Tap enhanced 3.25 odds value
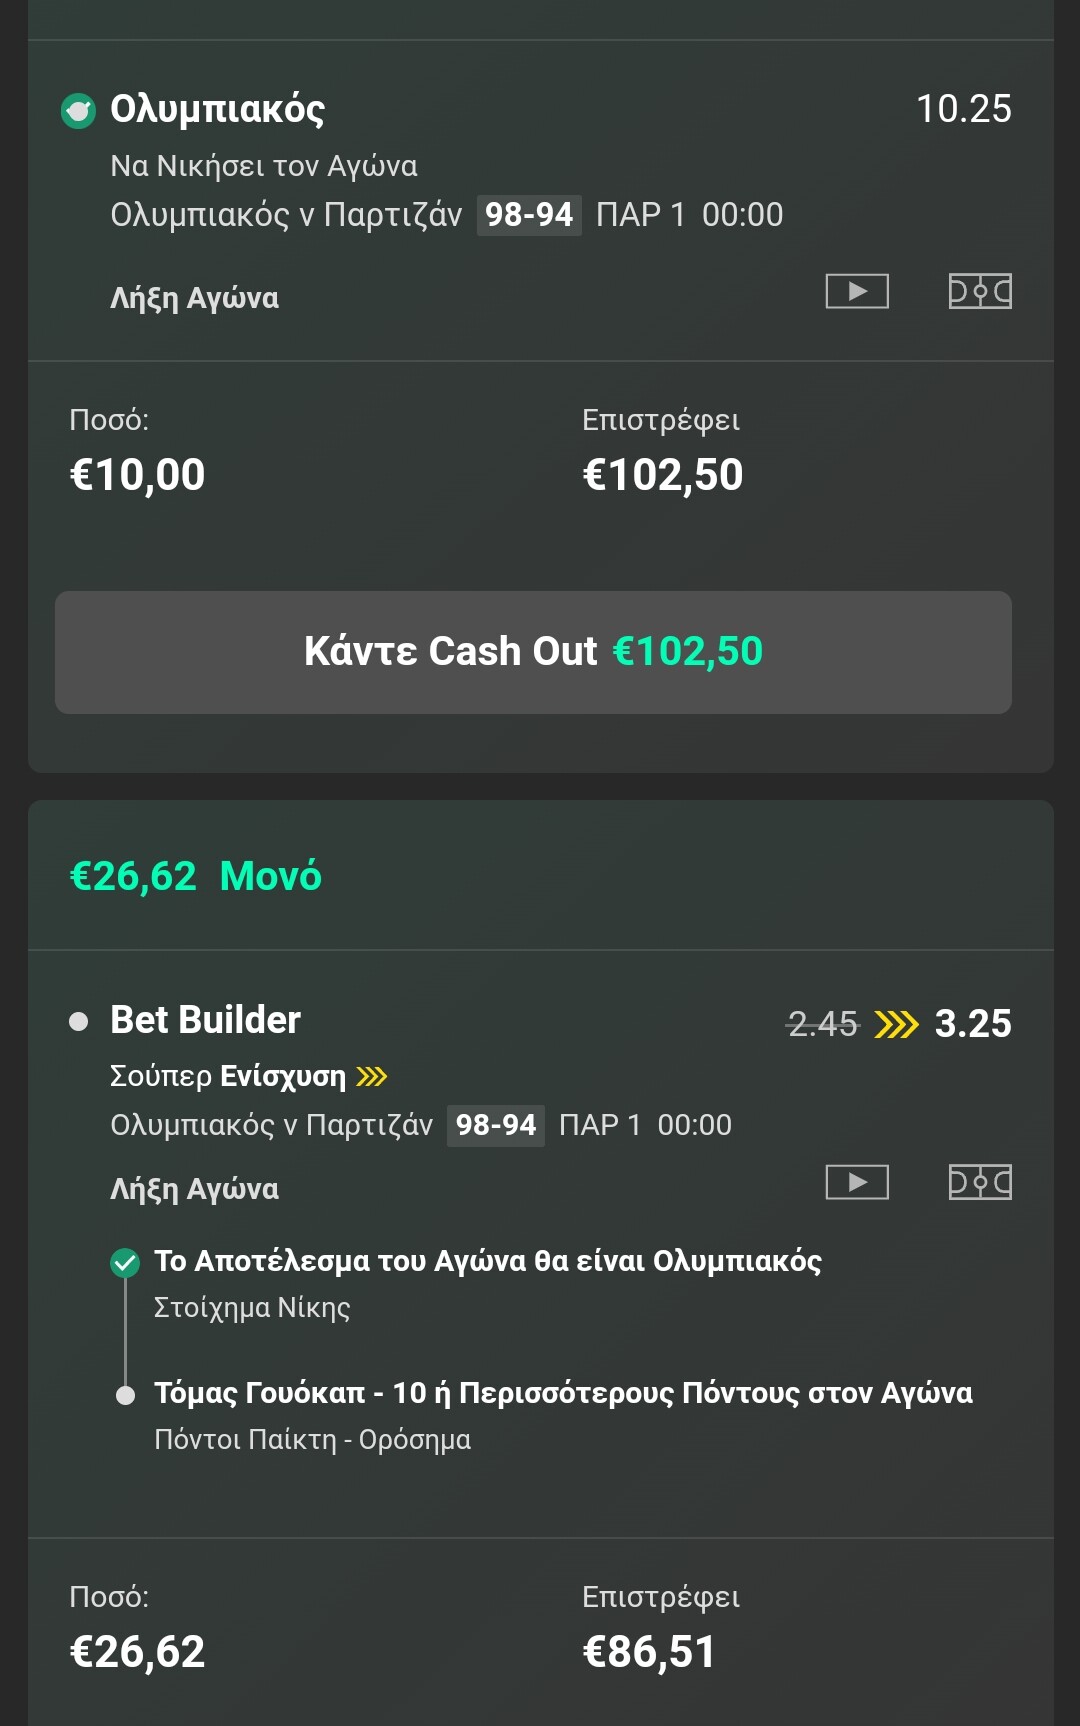This screenshot has width=1080, height=1726. click(973, 1024)
